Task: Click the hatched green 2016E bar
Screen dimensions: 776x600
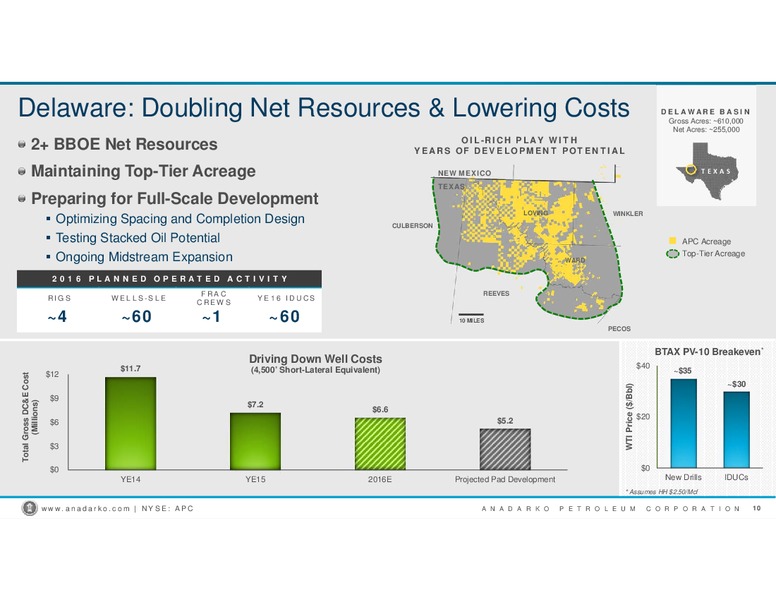Action: (380, 444)
